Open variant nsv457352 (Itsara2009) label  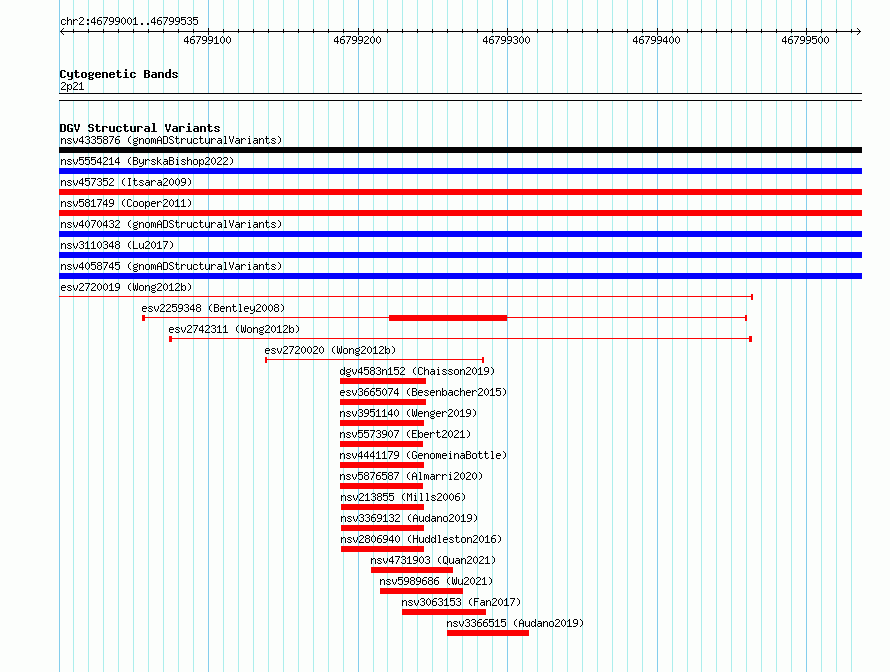click(126, 182)
